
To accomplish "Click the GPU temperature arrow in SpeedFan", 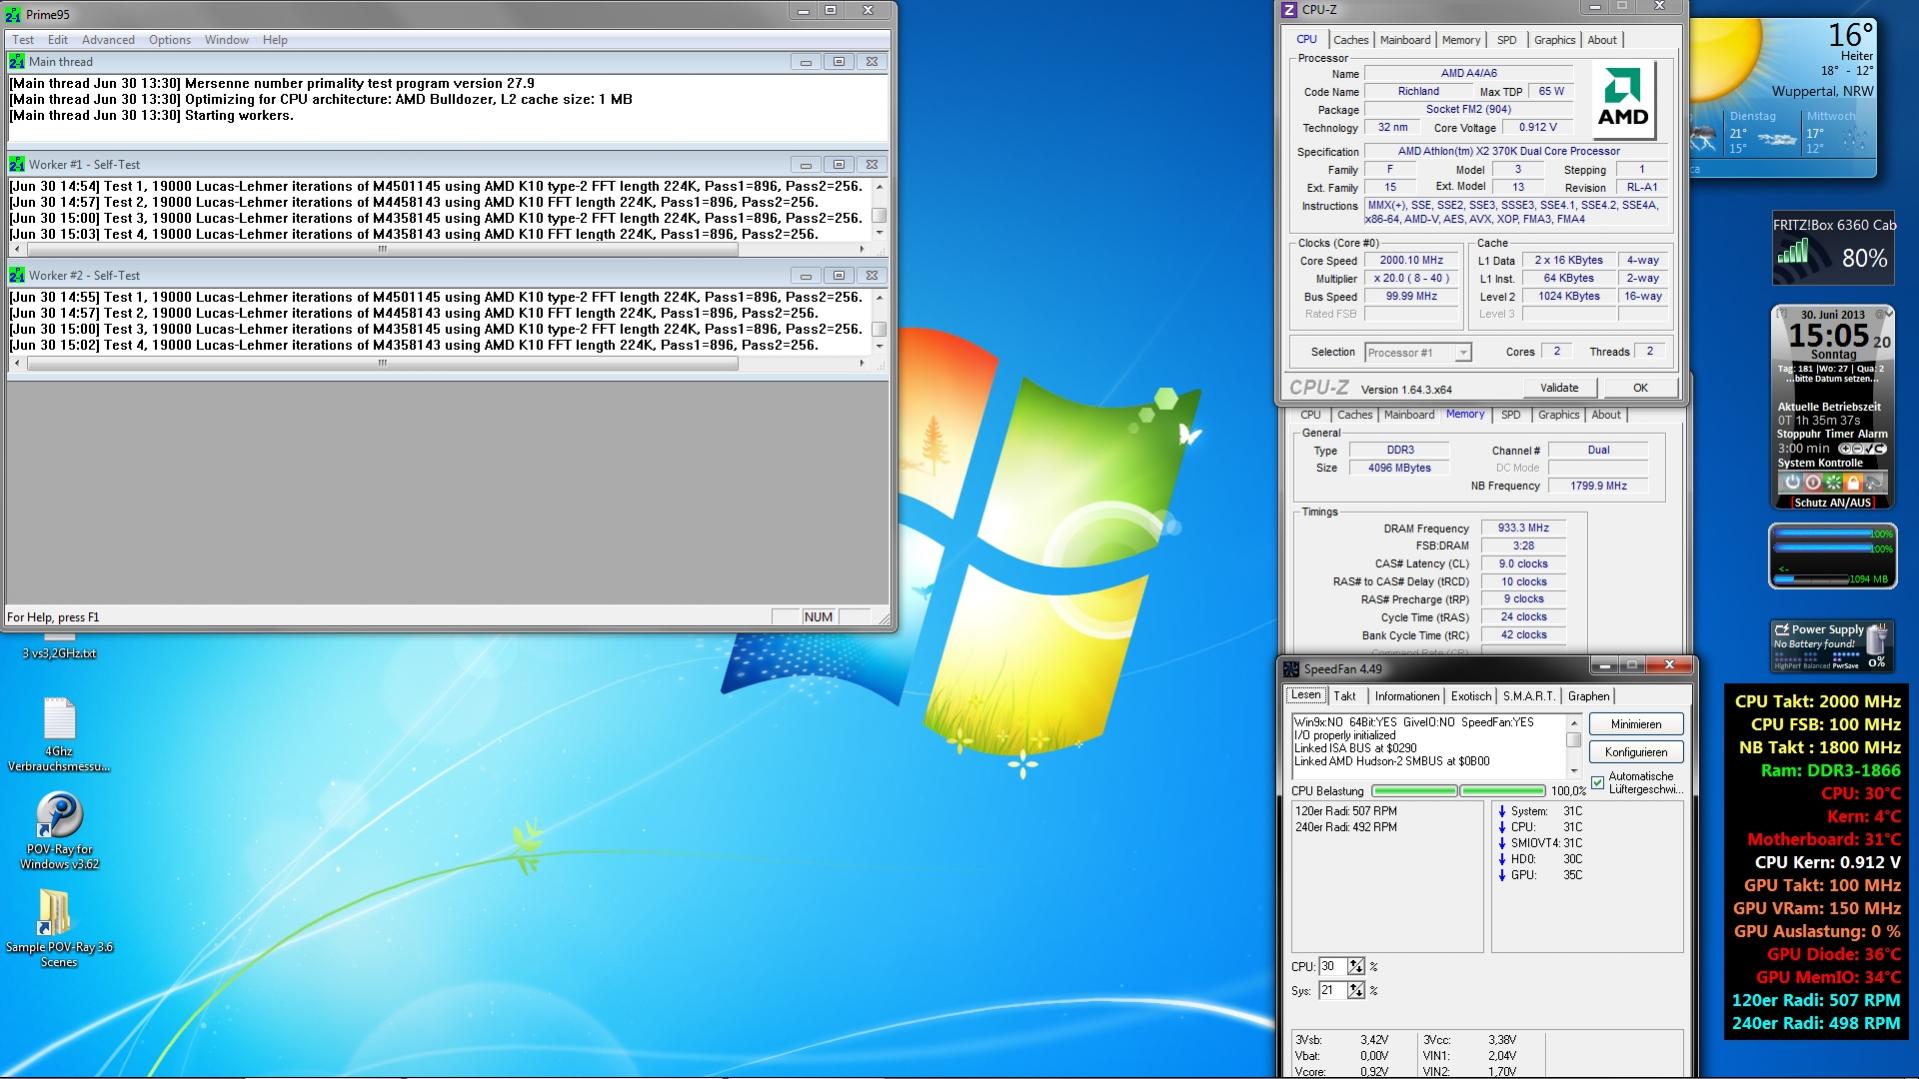I will 1501,876.
